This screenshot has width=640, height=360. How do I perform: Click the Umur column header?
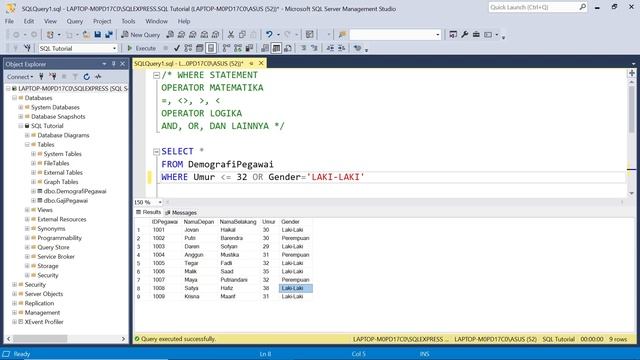[x=269, y=222]
